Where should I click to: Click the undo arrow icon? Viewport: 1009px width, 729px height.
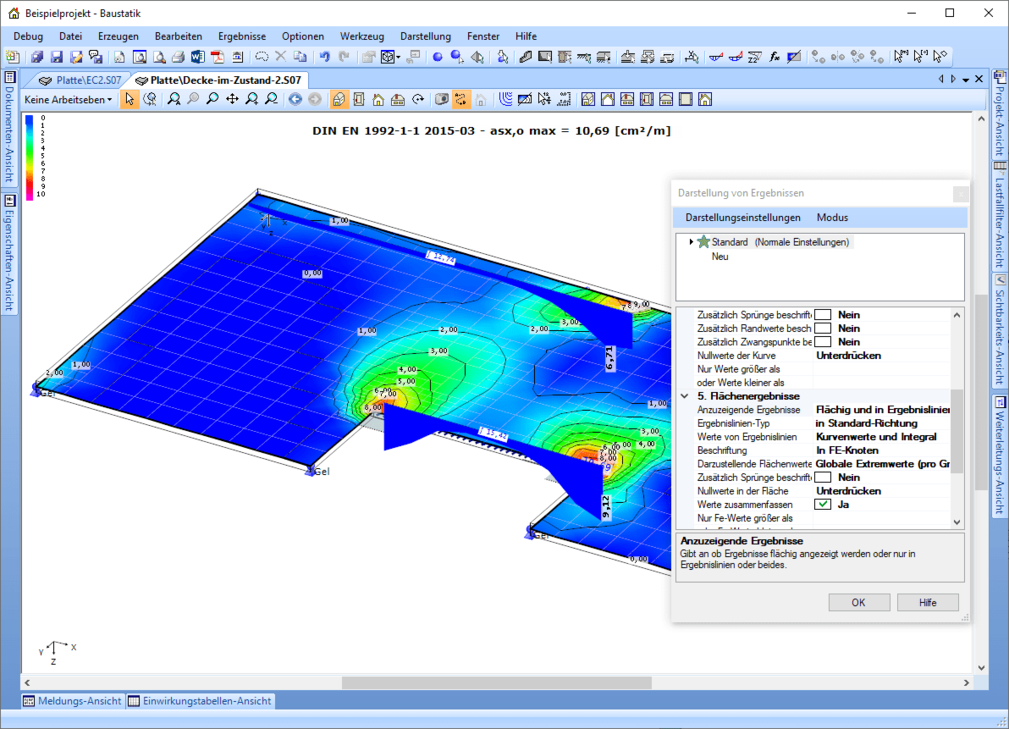coord(325,57)
